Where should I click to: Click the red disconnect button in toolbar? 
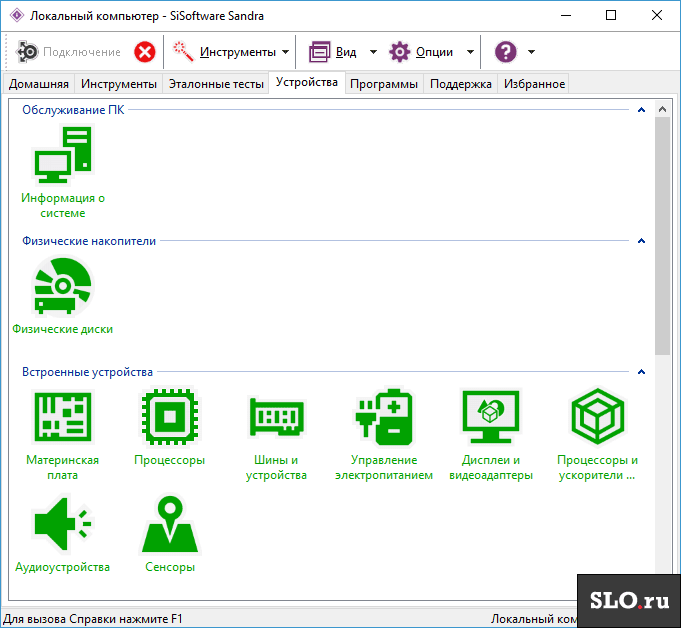[x=145, y=52]
